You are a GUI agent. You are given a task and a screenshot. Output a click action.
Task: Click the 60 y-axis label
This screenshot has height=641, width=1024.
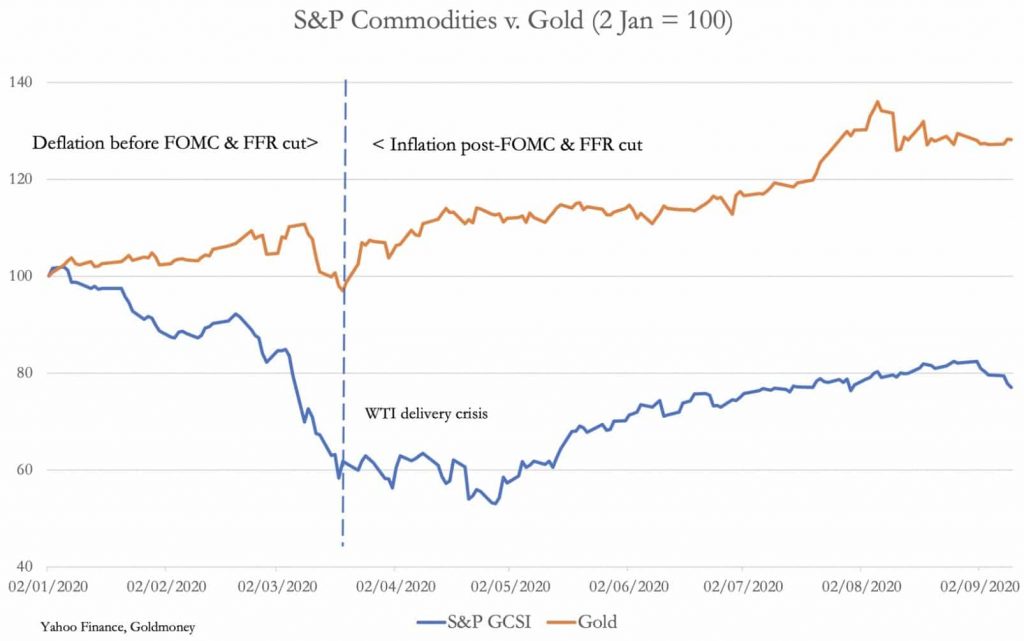pyautogui.click(x=24, y=470)
